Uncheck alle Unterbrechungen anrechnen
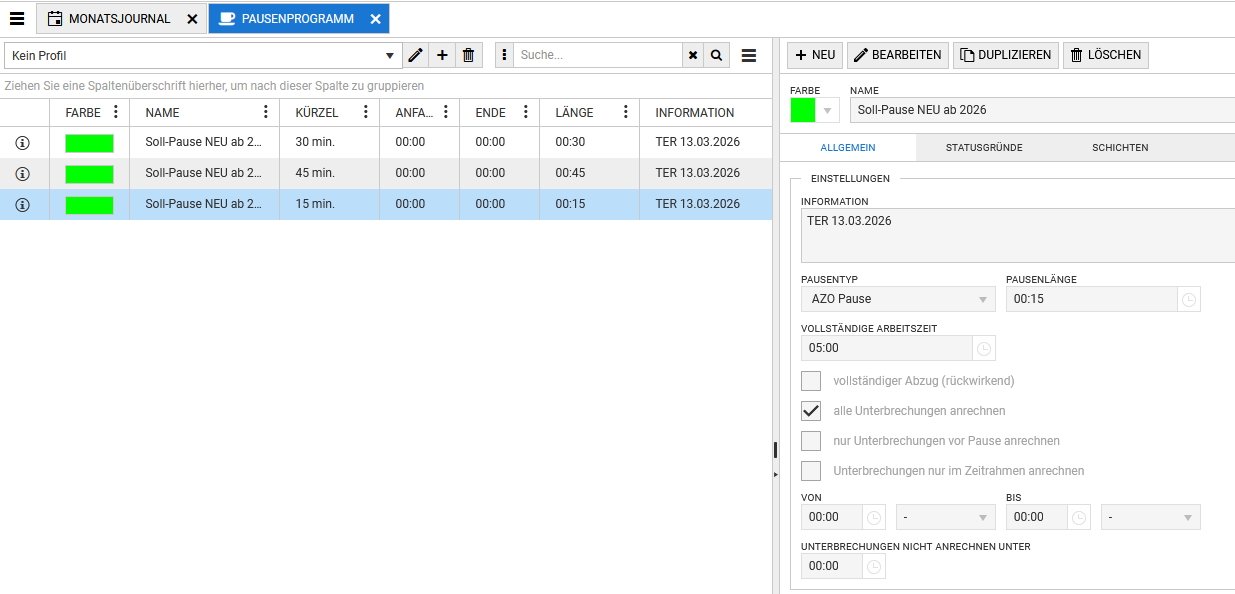Viewport: 1235px width, 594px height. 811,411
